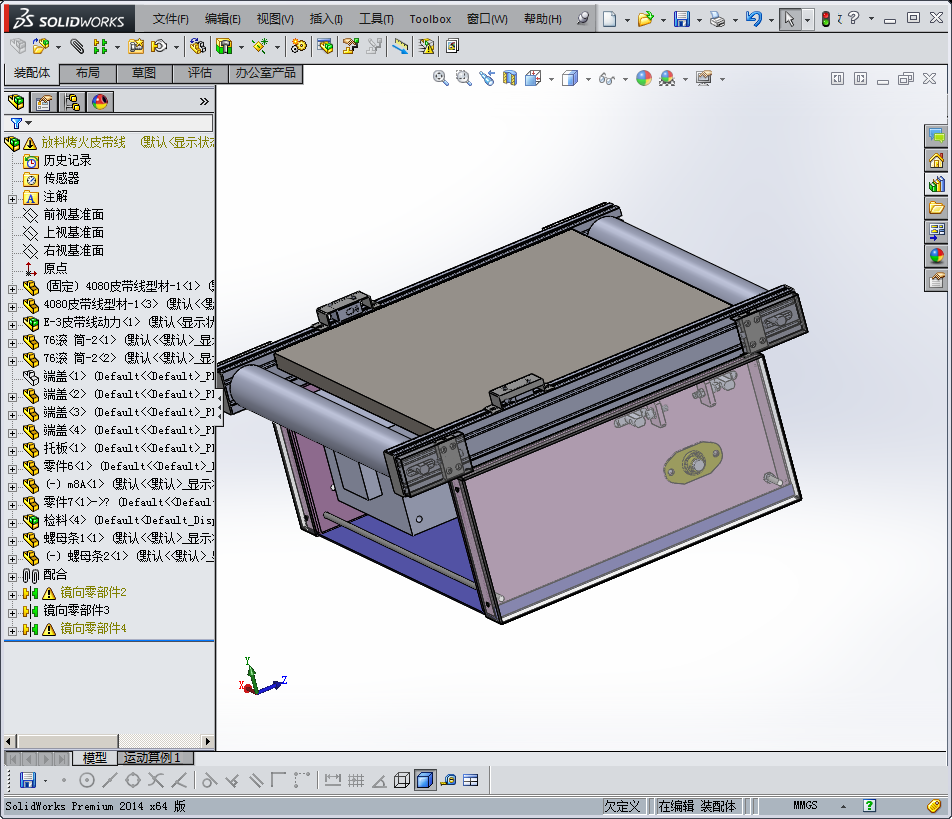952x819 pixels.
Task: Switch to 评估 tab
Action: 200,73
